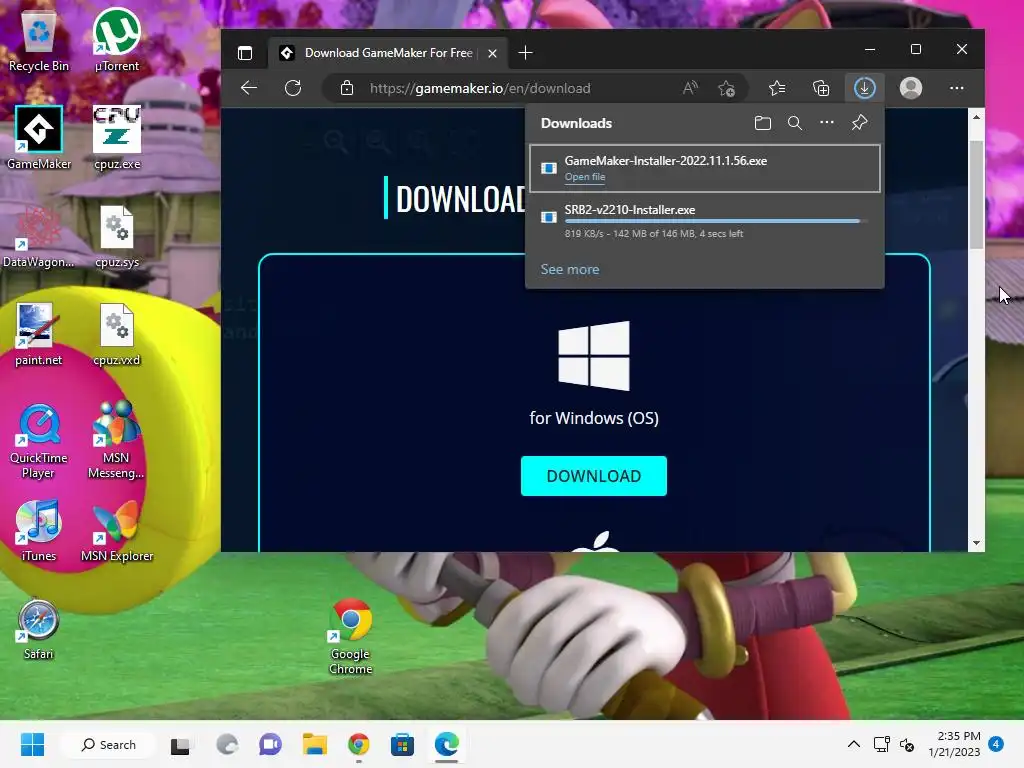Select the QuickTime Player shortcut
1024x768 pixels.
click(x=39, y=440)
